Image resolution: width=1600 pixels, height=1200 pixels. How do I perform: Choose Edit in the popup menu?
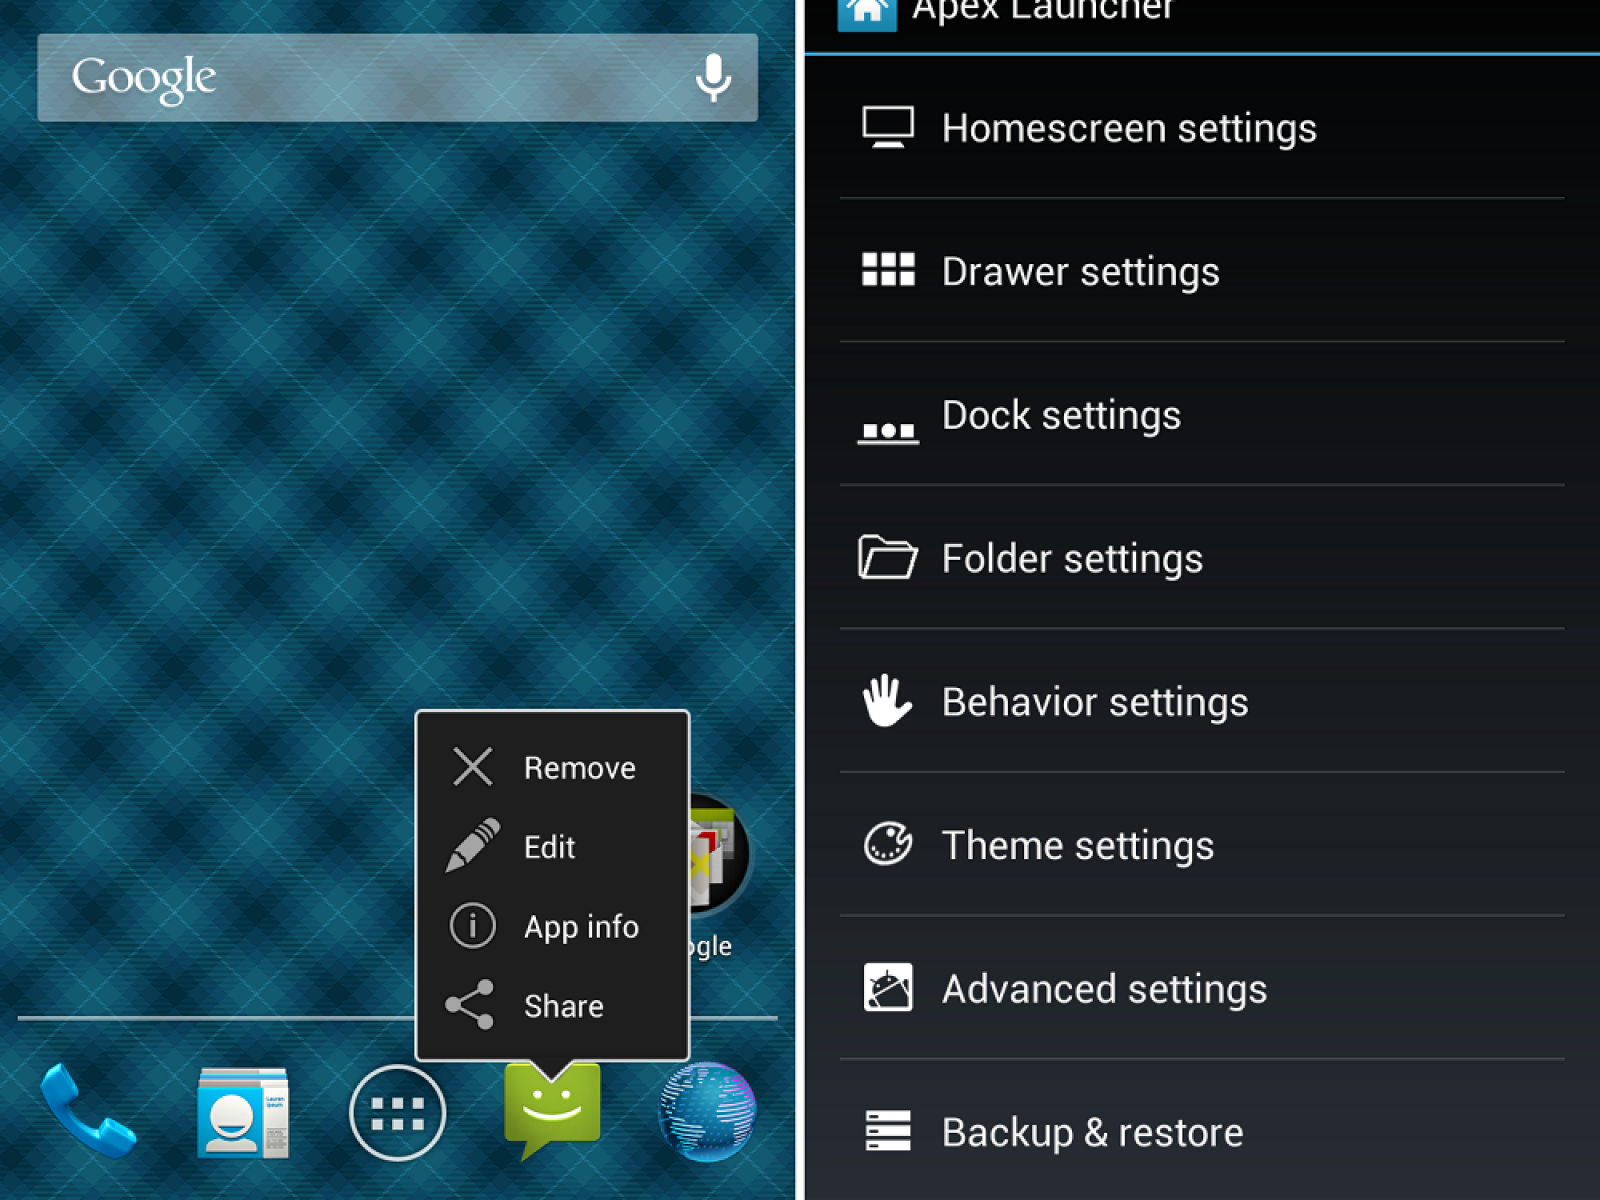(x=552, y=847)
